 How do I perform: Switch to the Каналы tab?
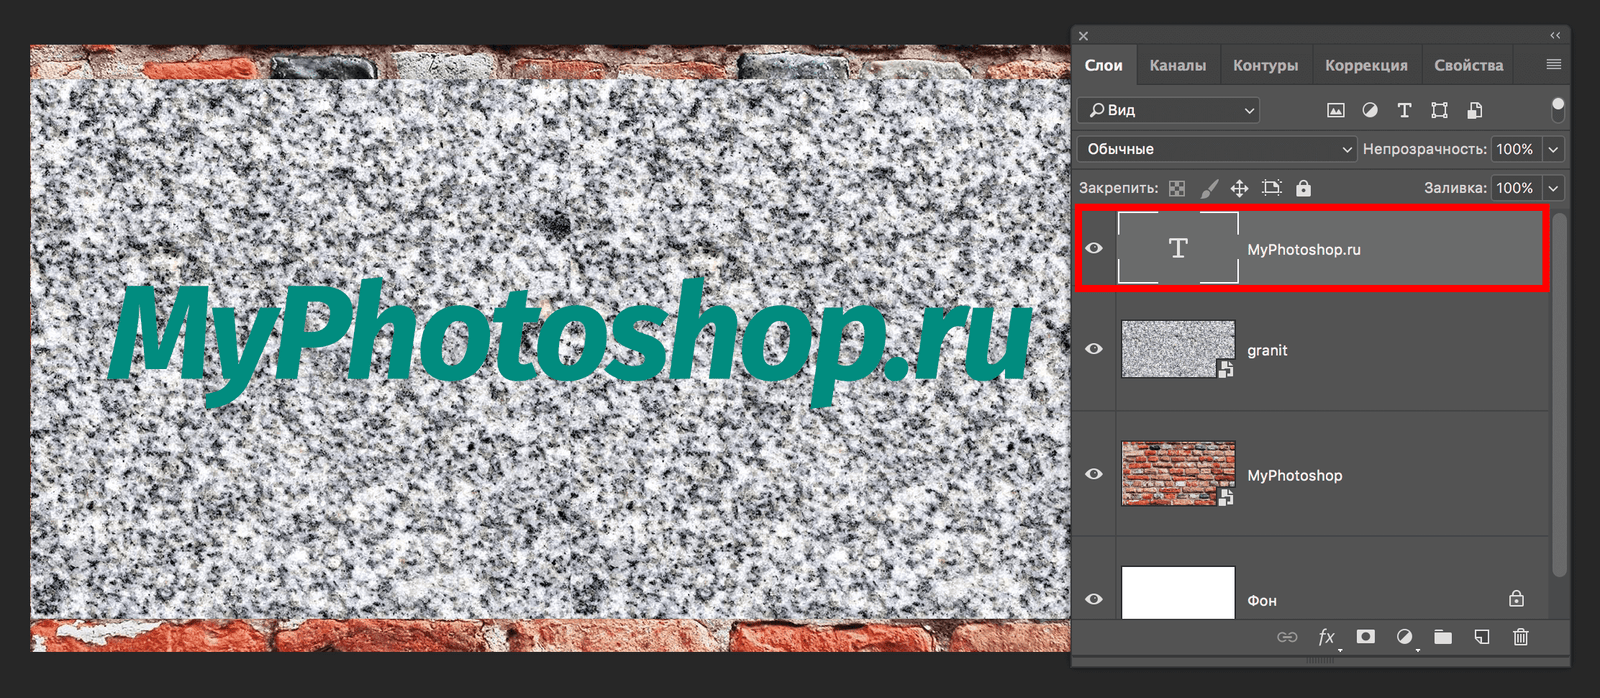tap(1177, 65)
